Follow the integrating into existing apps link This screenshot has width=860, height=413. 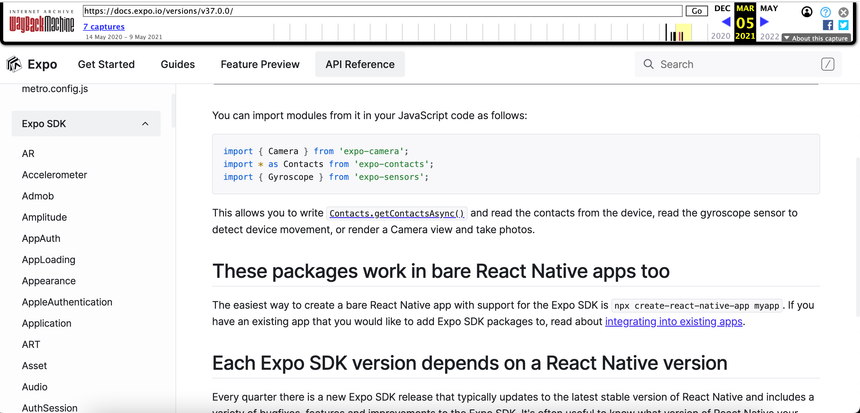click(x=674, y=322)
